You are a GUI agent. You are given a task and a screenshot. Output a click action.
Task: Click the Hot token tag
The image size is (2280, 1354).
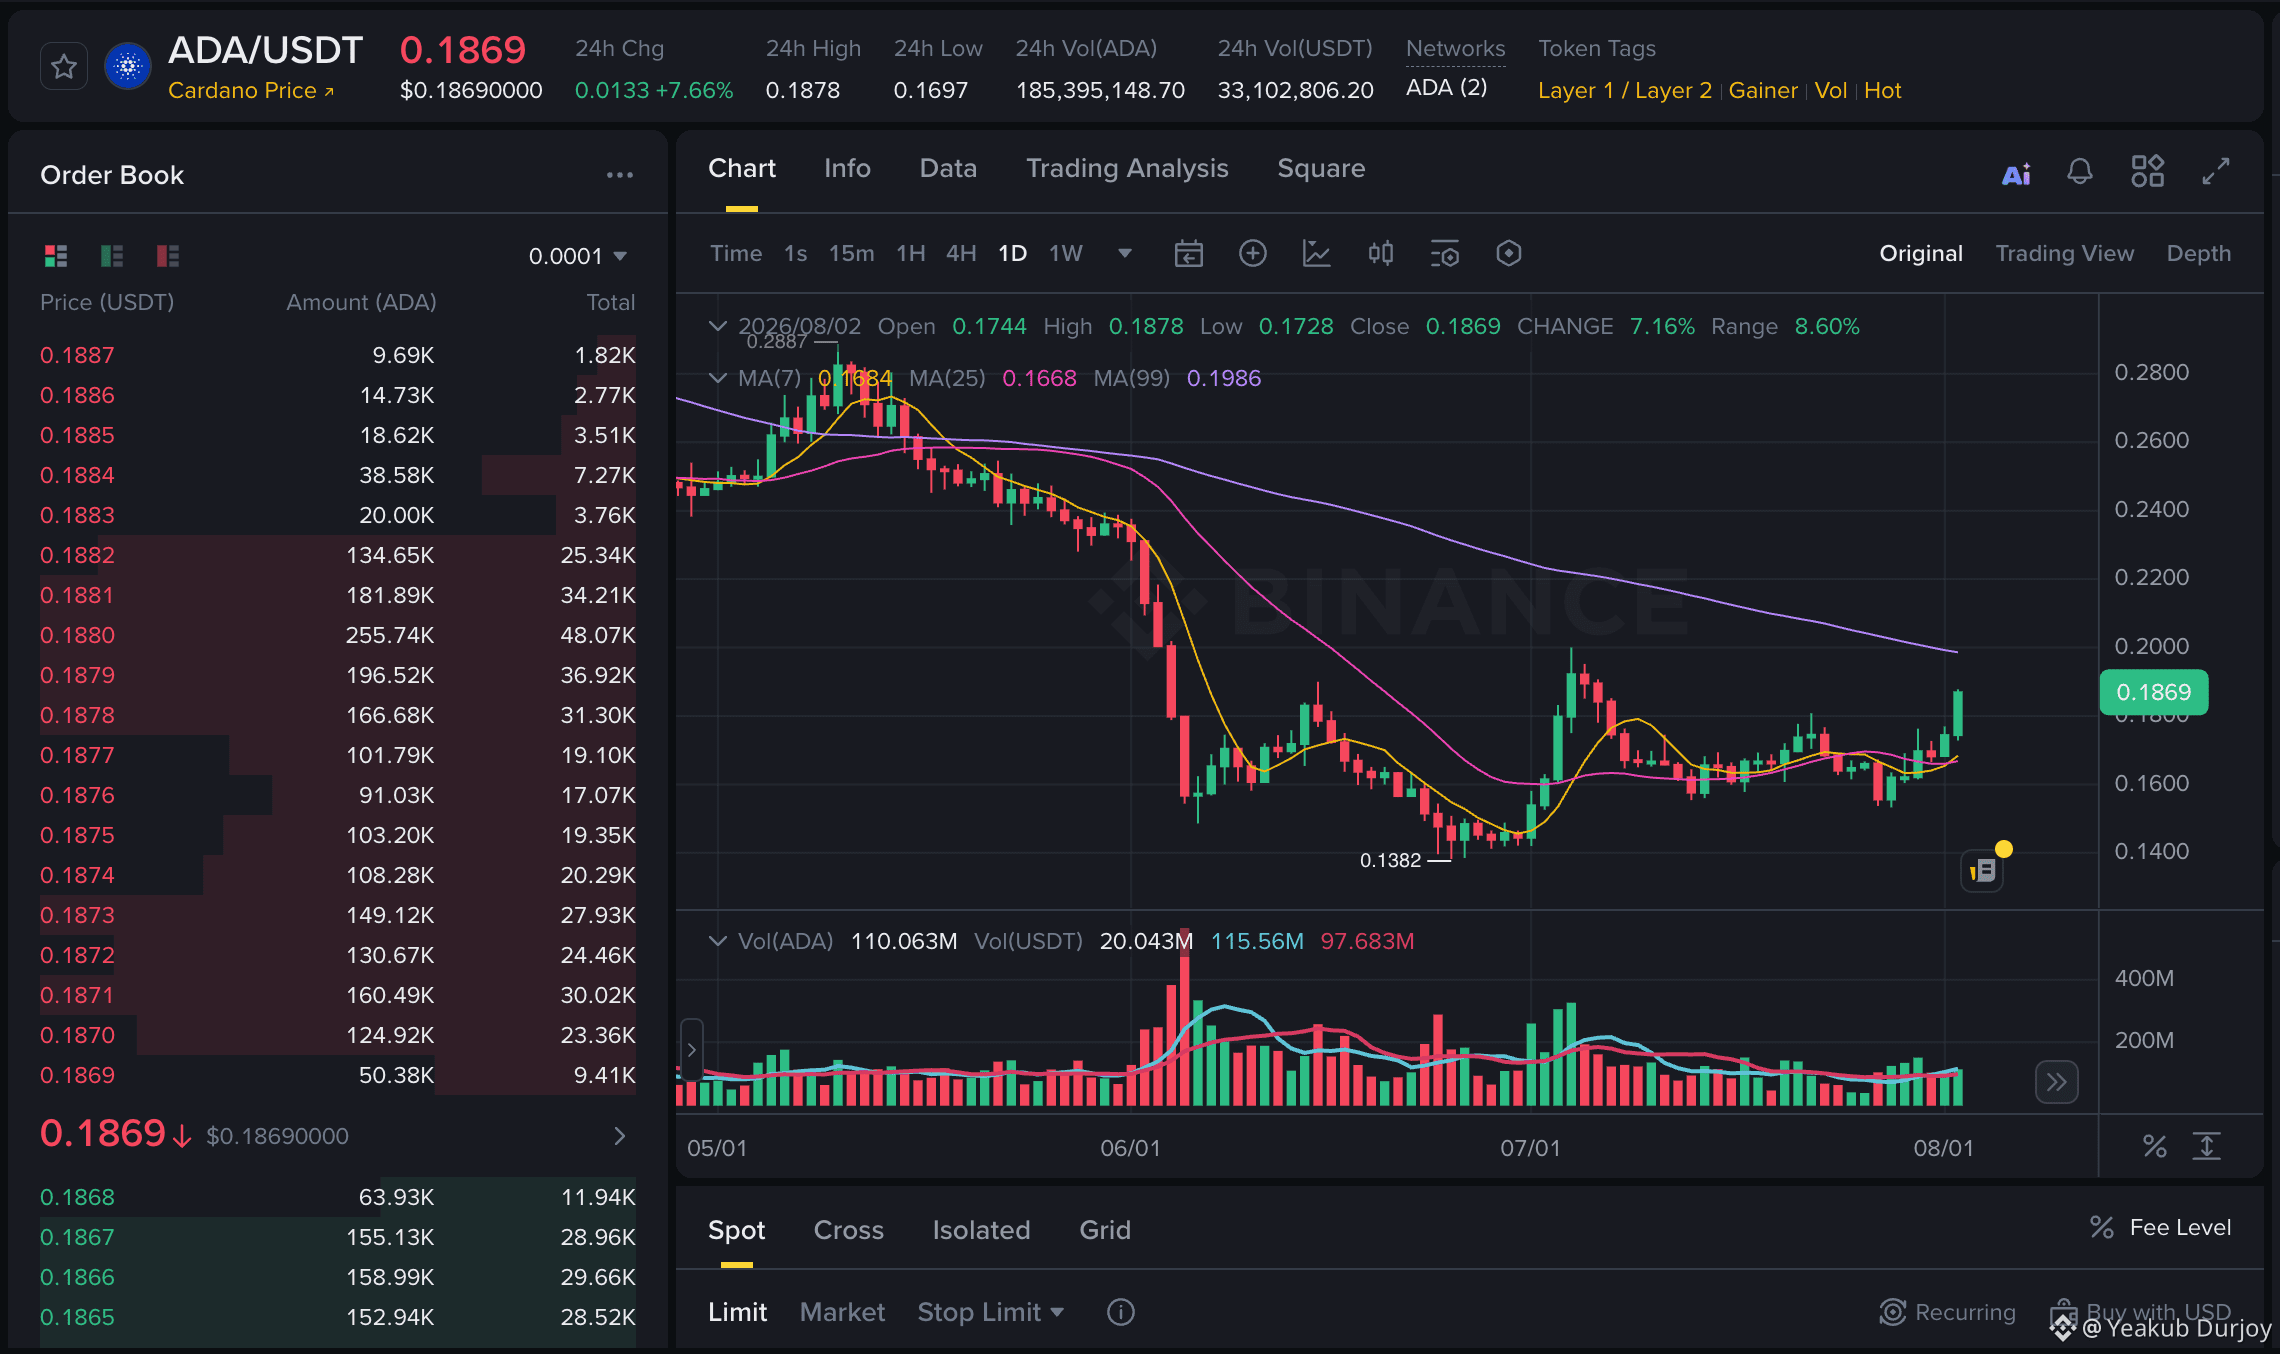[1883, 91]
